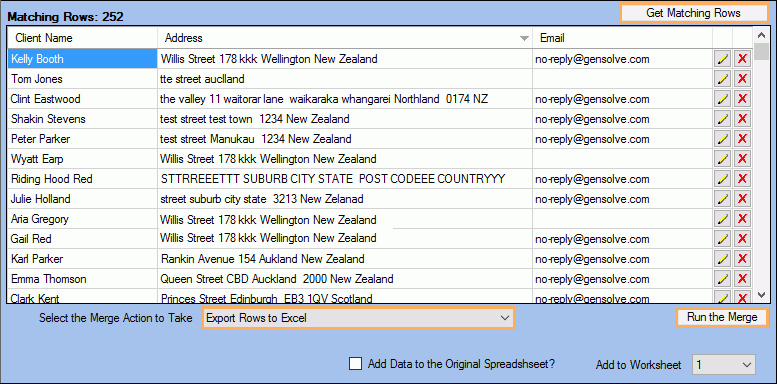Viewport: 777px width, 384px height.
Task: Expand the Add to Worksheet dropdown
Action: click(x=724, y=365)
